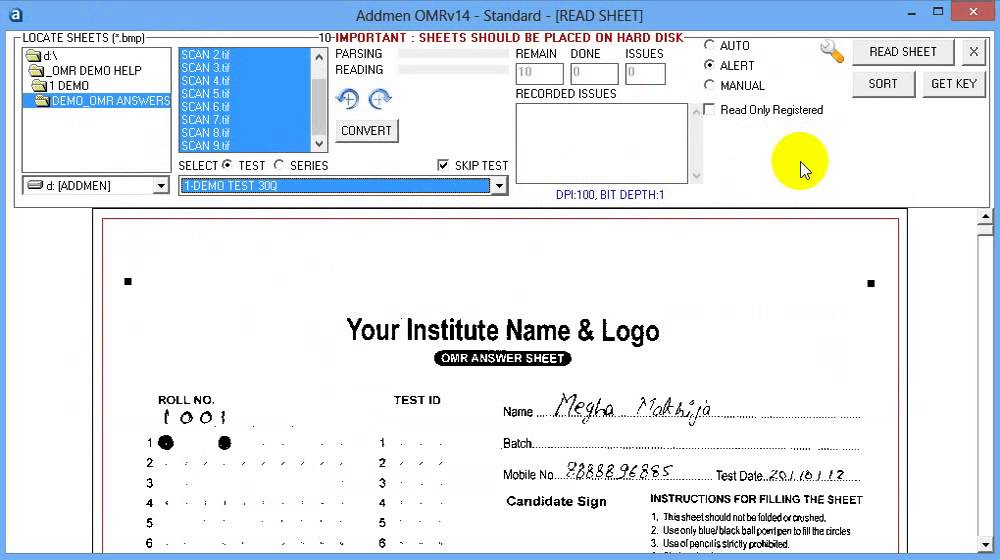Click inside the RECORDED ISSUES box
Viewport: 1000px width, 560px height.
pos(602,144)
